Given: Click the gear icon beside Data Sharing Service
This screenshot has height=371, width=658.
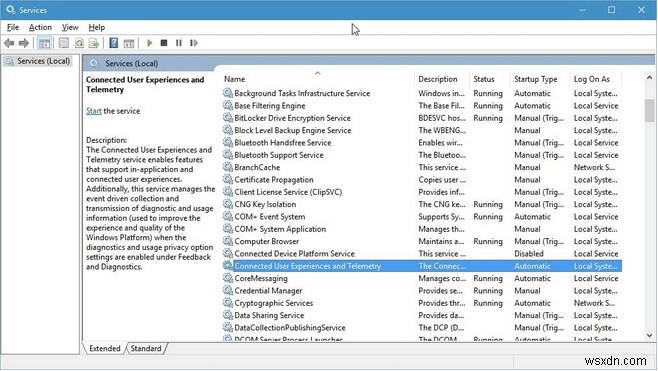Looking at the screenshot, I should (228, 315).
